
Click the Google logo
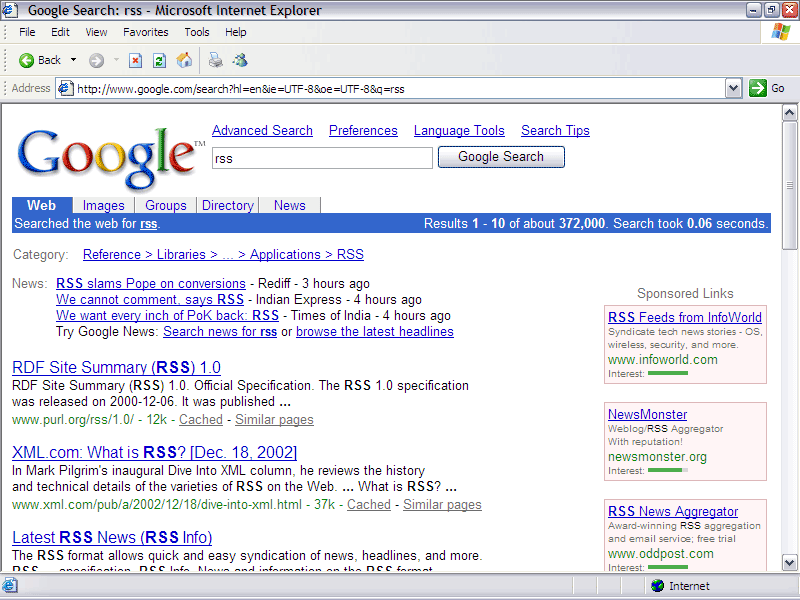107,157
